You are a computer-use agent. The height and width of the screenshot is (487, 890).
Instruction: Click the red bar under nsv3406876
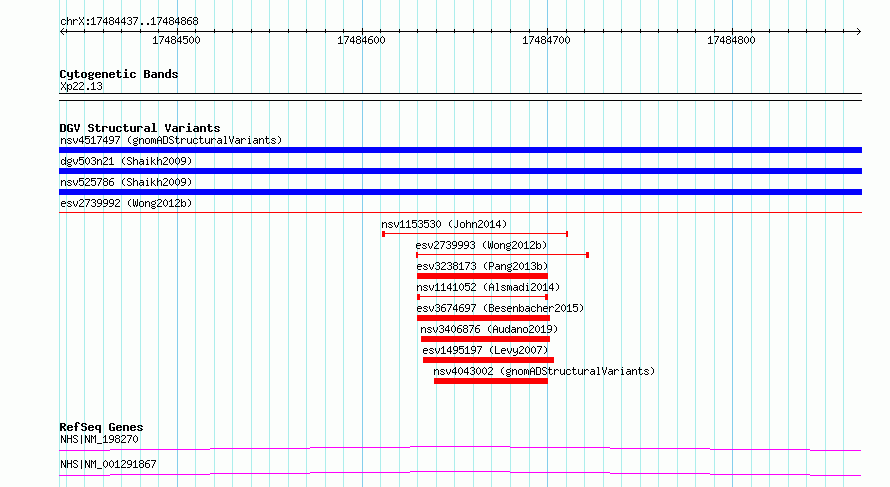(485, 339)
